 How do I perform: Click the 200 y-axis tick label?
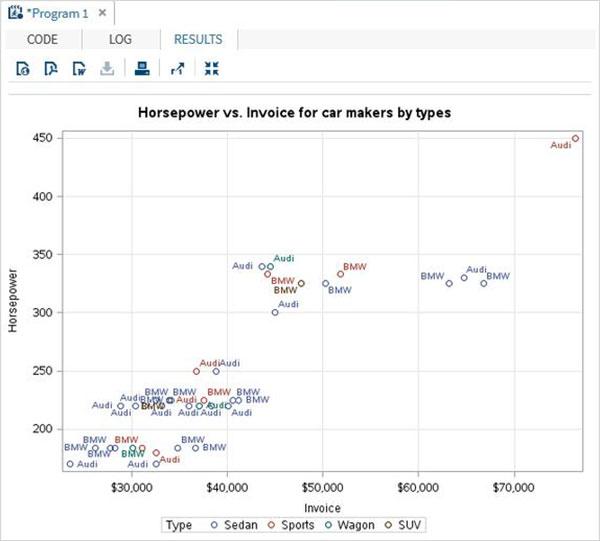(42, 429)
